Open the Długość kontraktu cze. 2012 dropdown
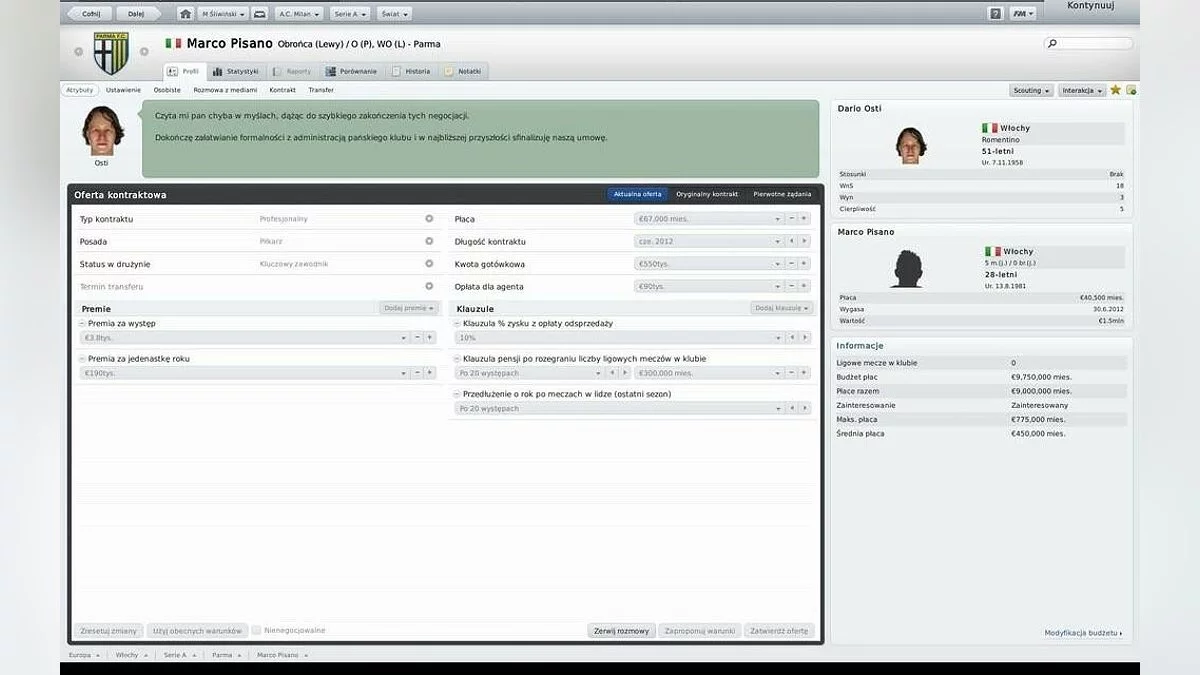 708,241
